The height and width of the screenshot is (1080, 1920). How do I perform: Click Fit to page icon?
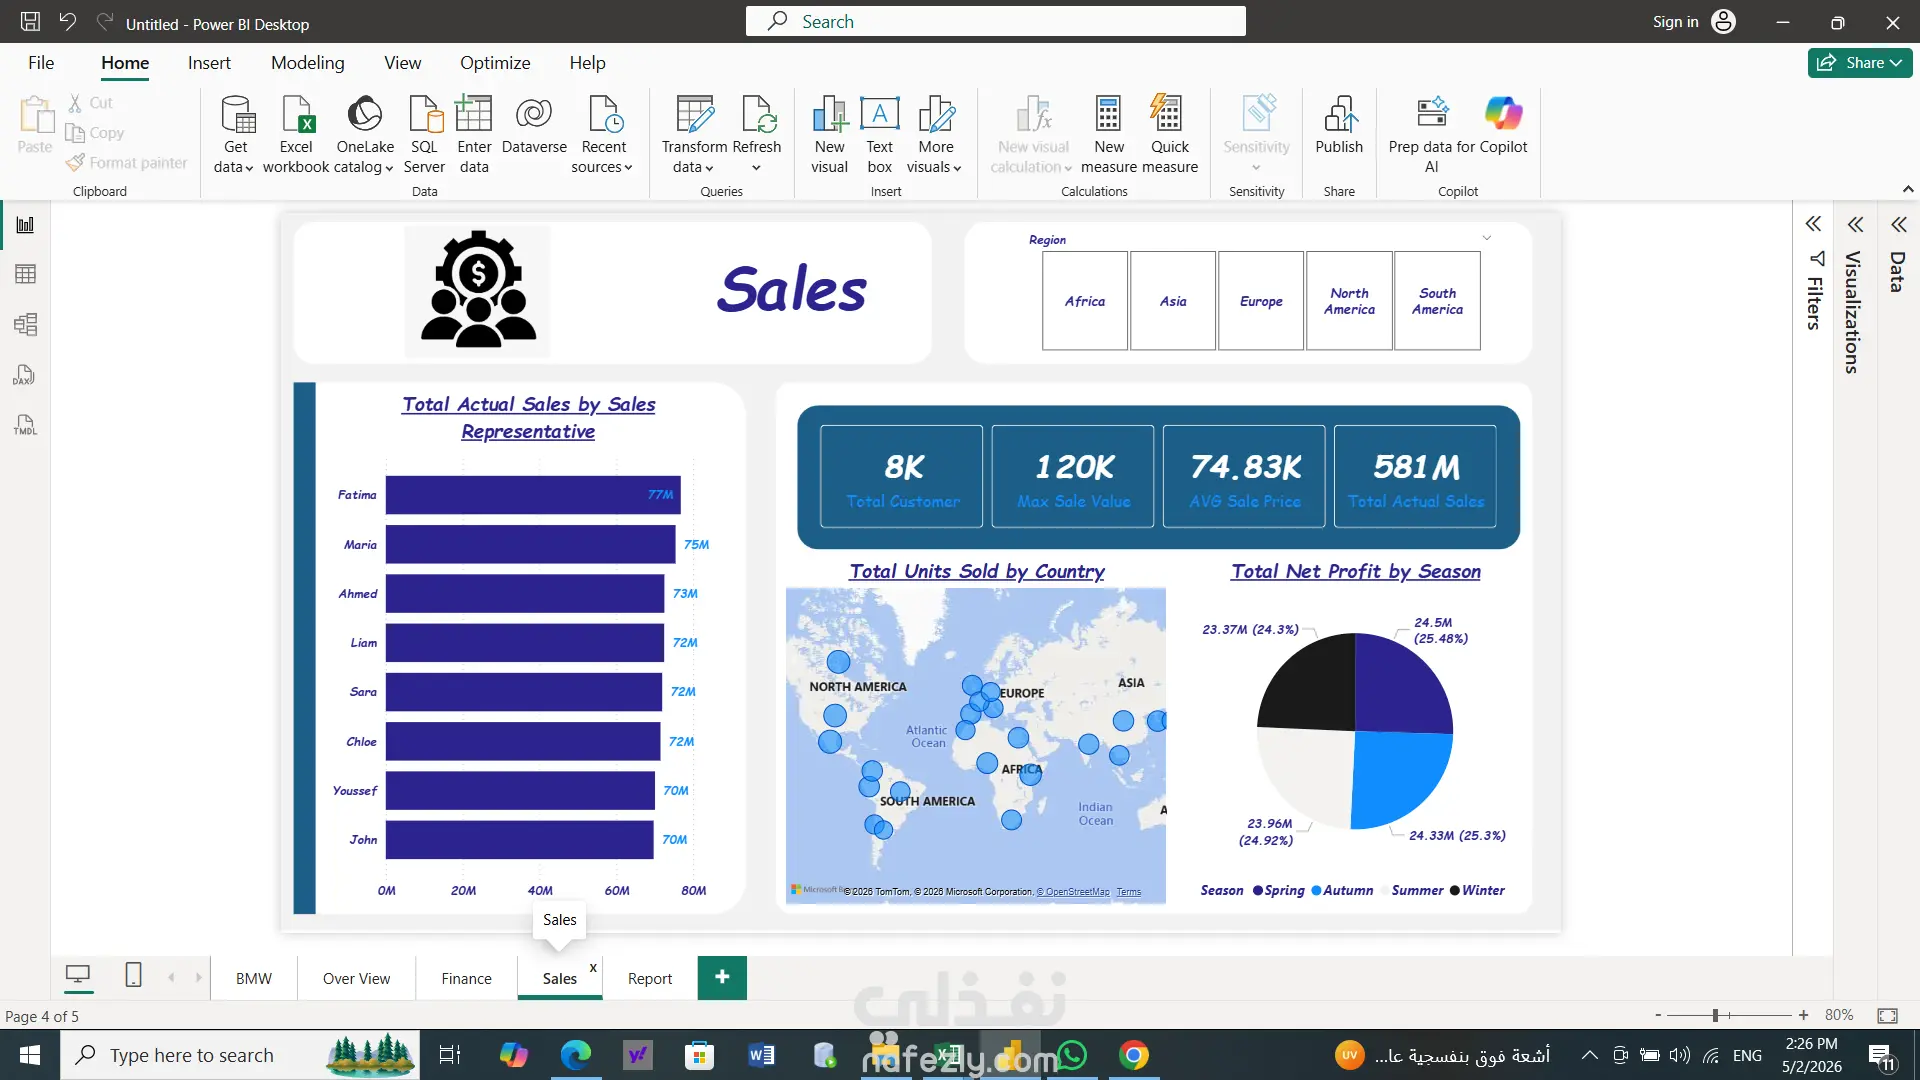1887,1015
